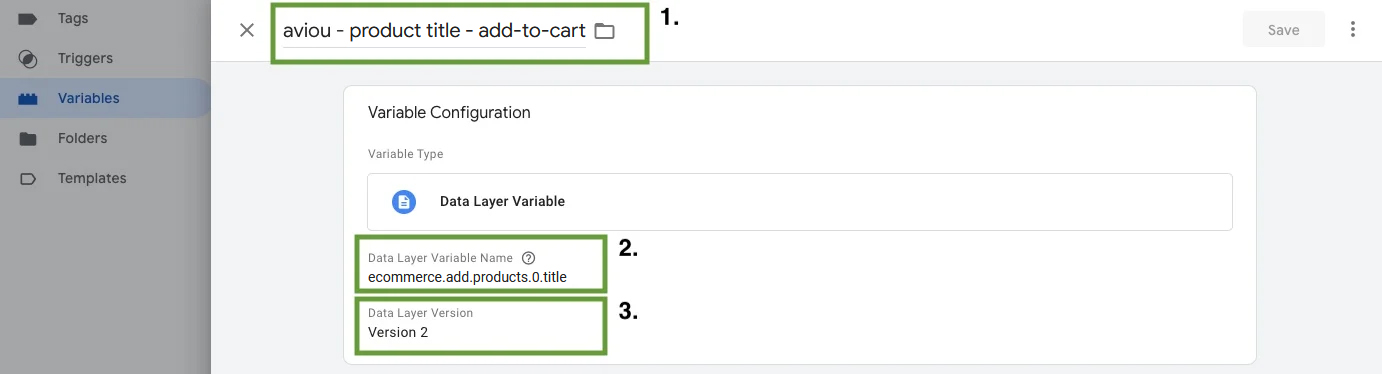Close the variable editor panel
Screen dimensions: 1382x374
point(247,30)
